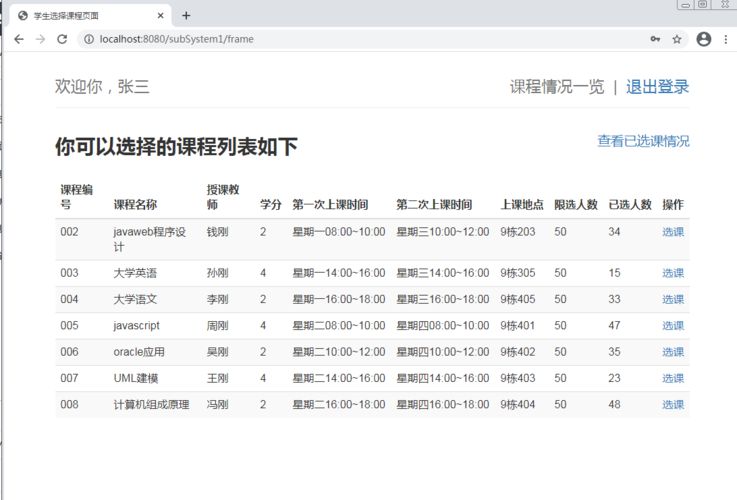Screen dimensions: 737x500
Task: Click location cell 9栋404
Action: click(x=517, y=405)
